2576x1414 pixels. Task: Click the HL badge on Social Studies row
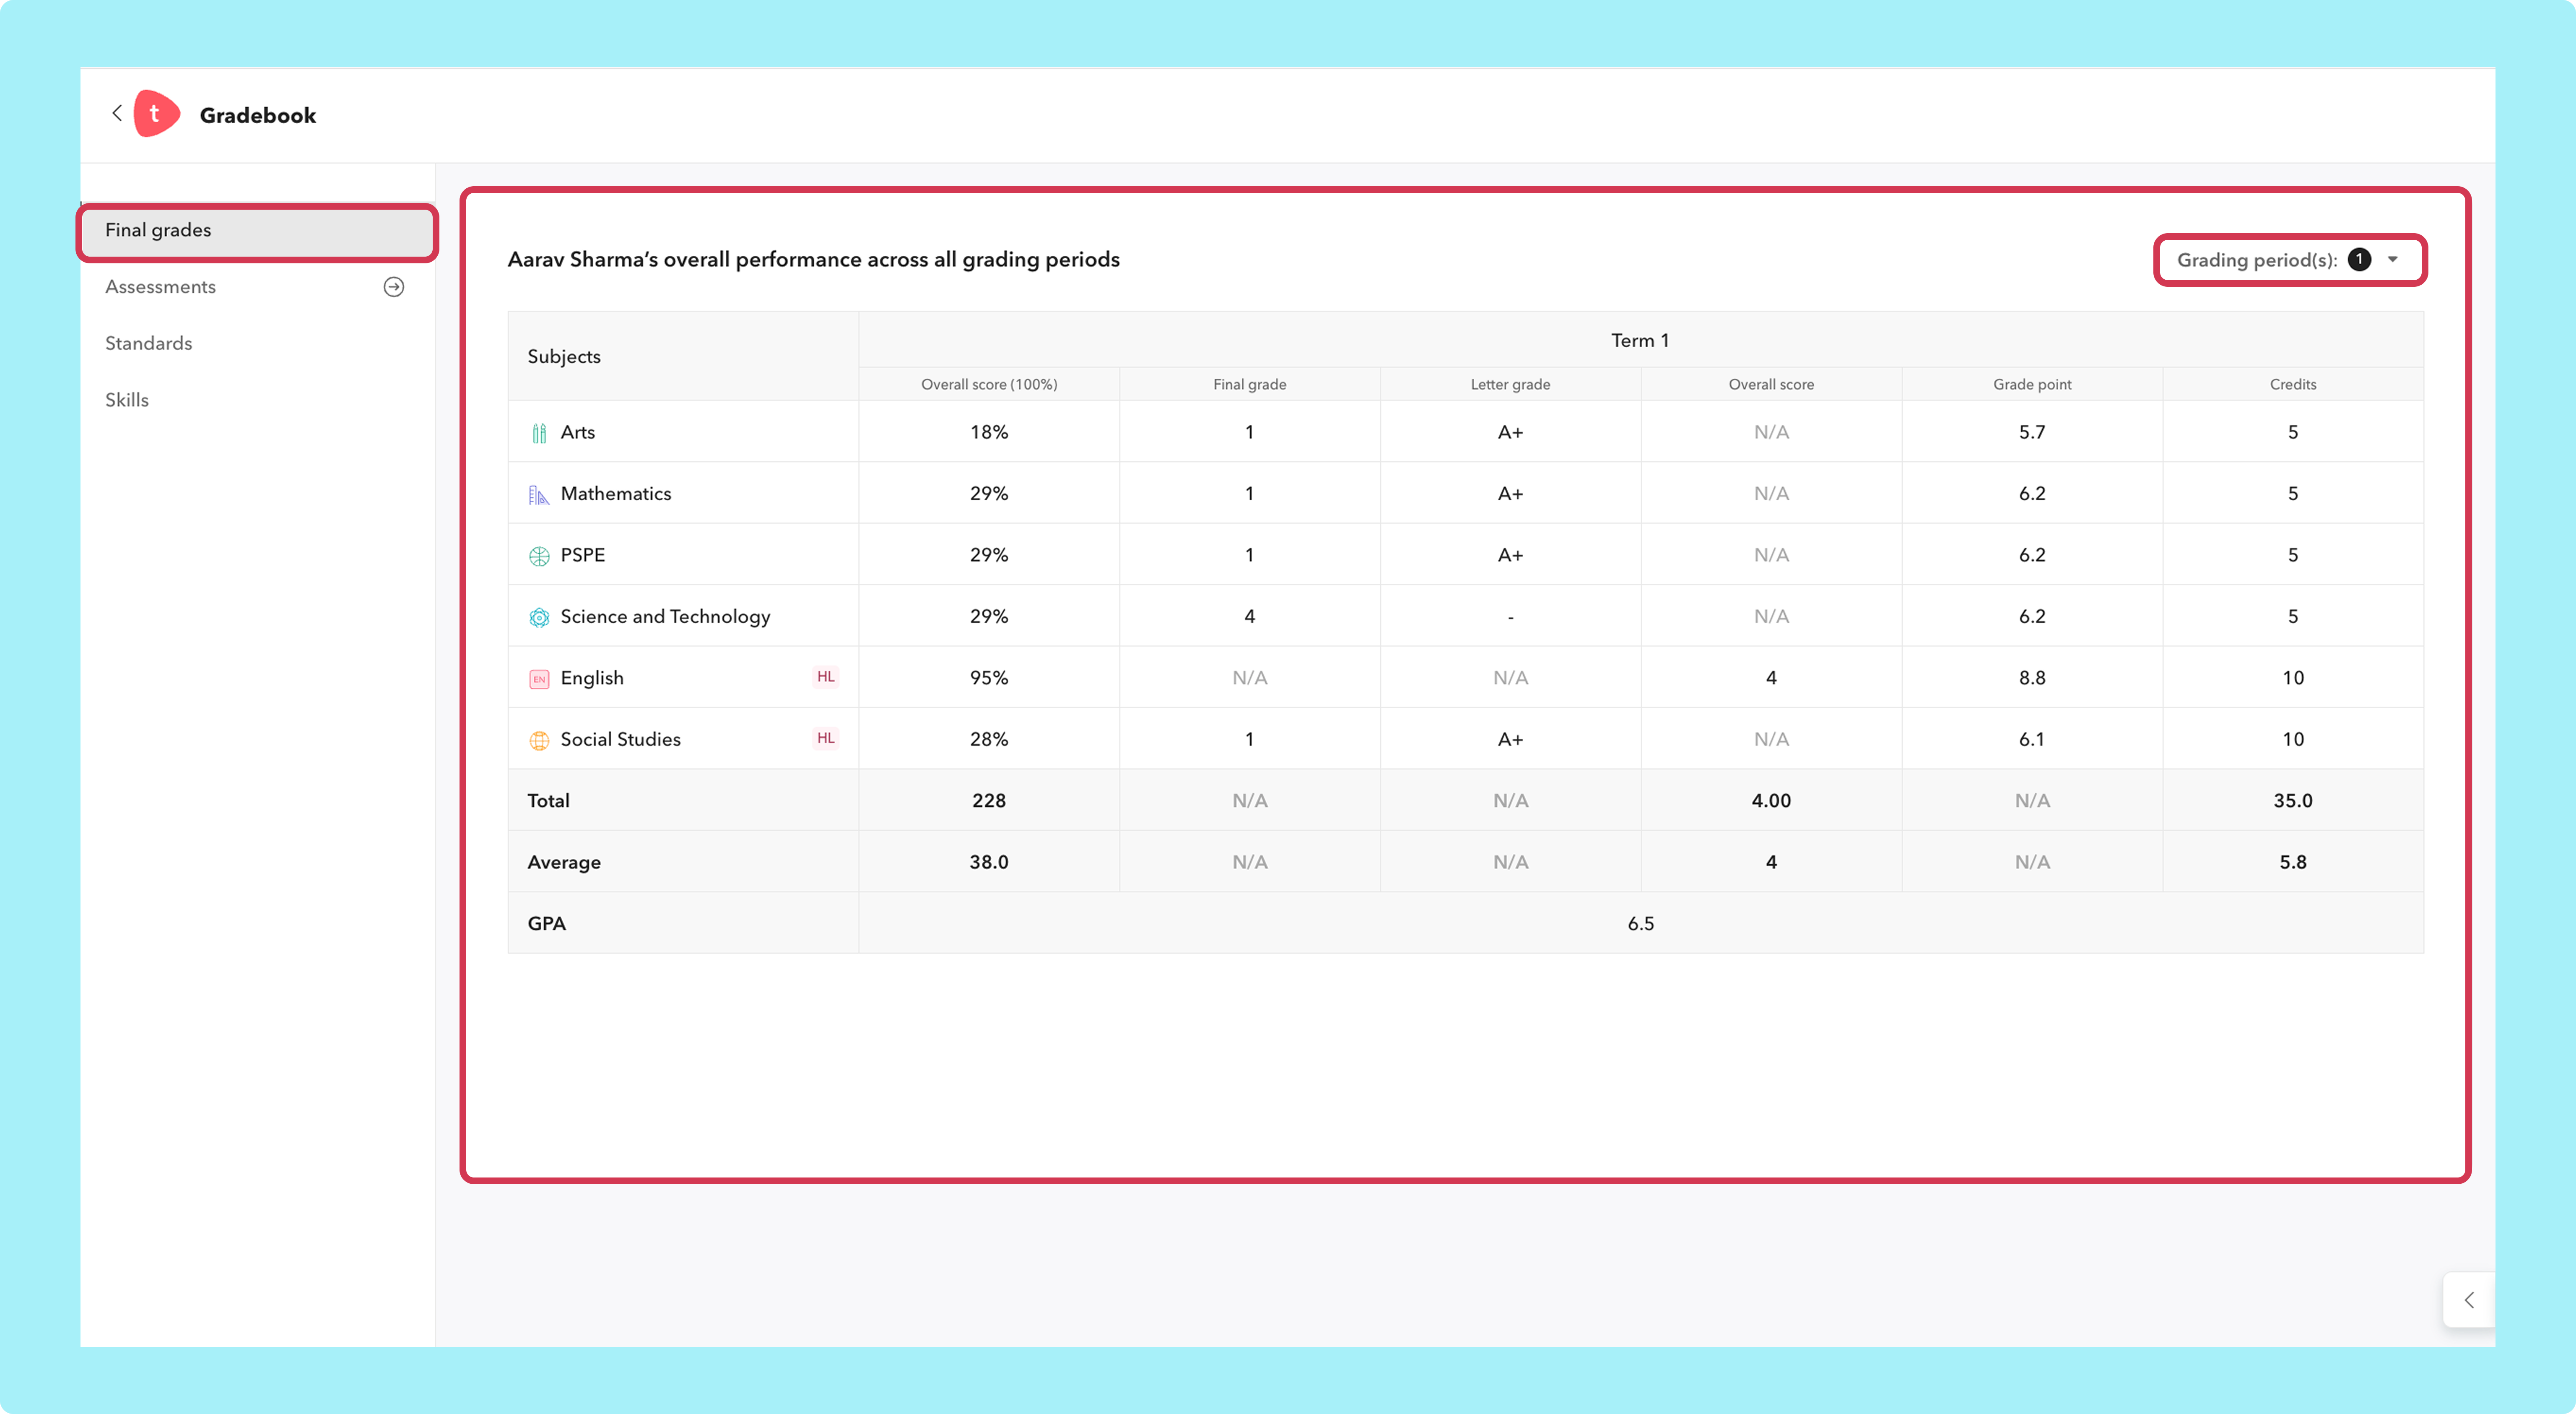tap(825, 738)
